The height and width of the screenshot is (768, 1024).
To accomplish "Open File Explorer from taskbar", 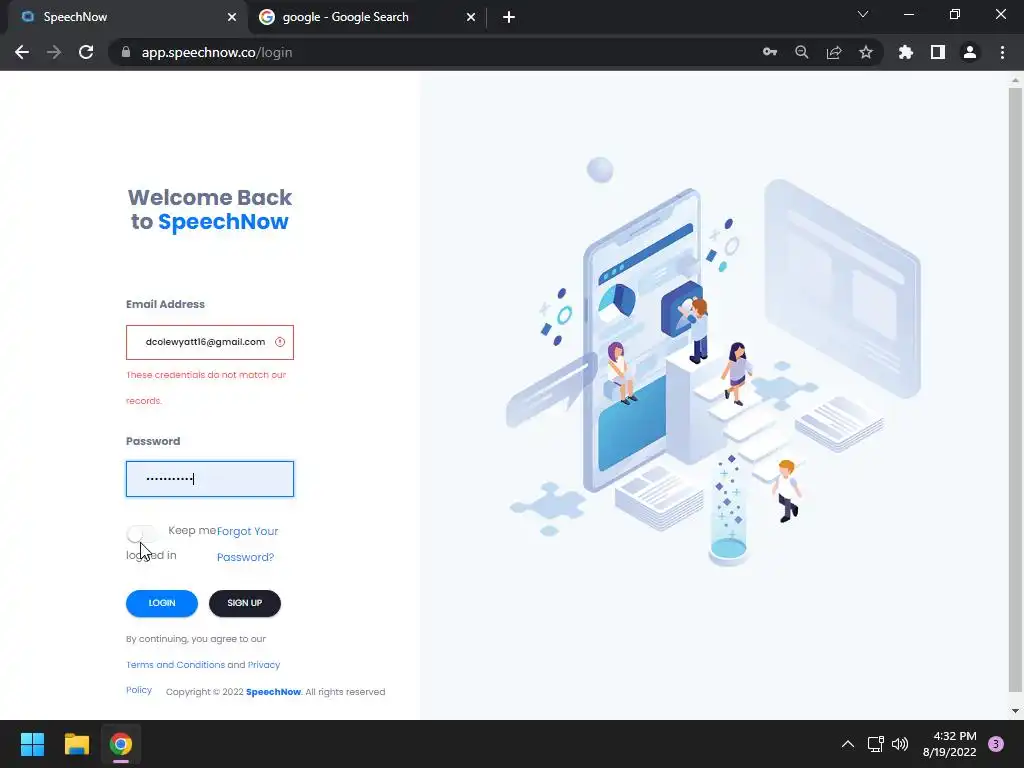I will (76, 744).
